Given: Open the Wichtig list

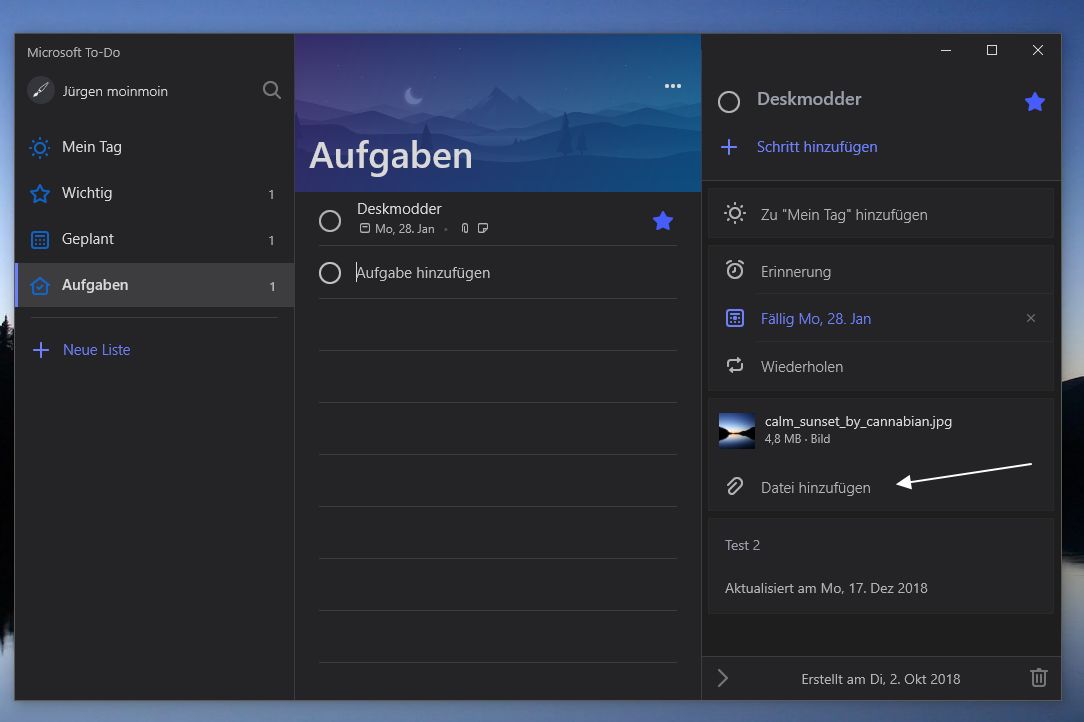Looking at the screenshot, I should (x=155, y=193).
